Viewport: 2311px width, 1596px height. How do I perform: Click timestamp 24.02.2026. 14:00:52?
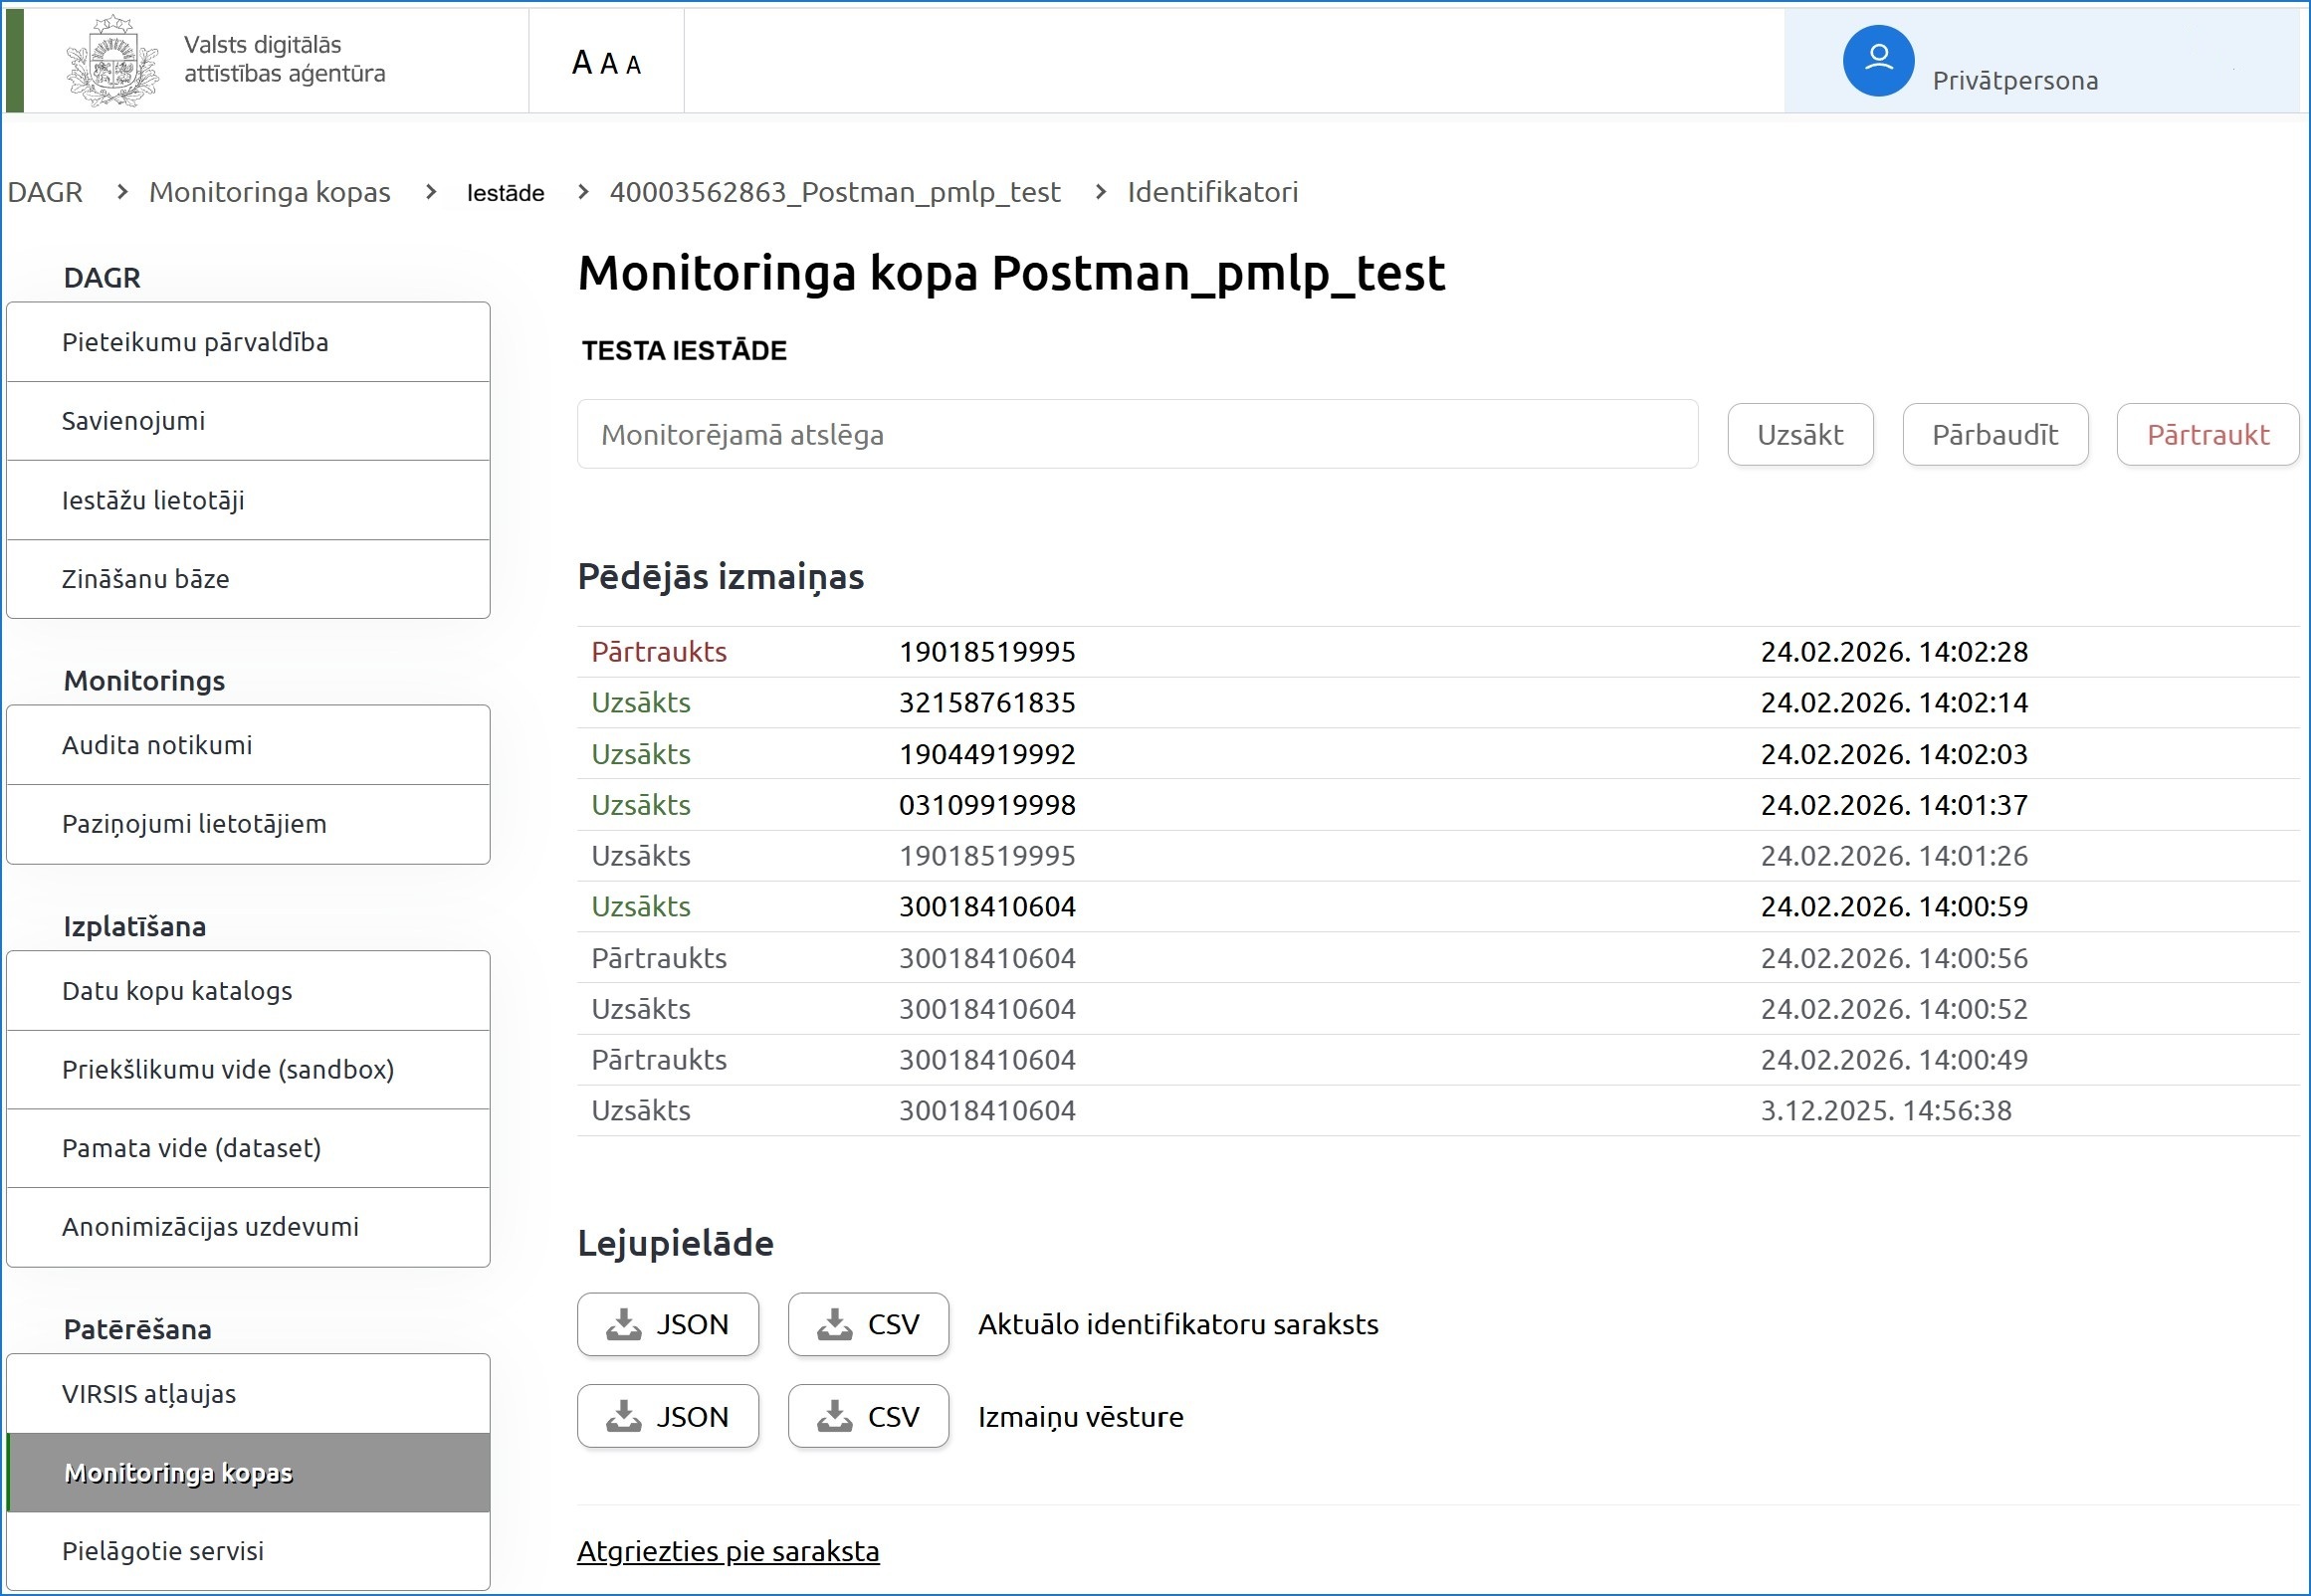tap(1894, 1009)
